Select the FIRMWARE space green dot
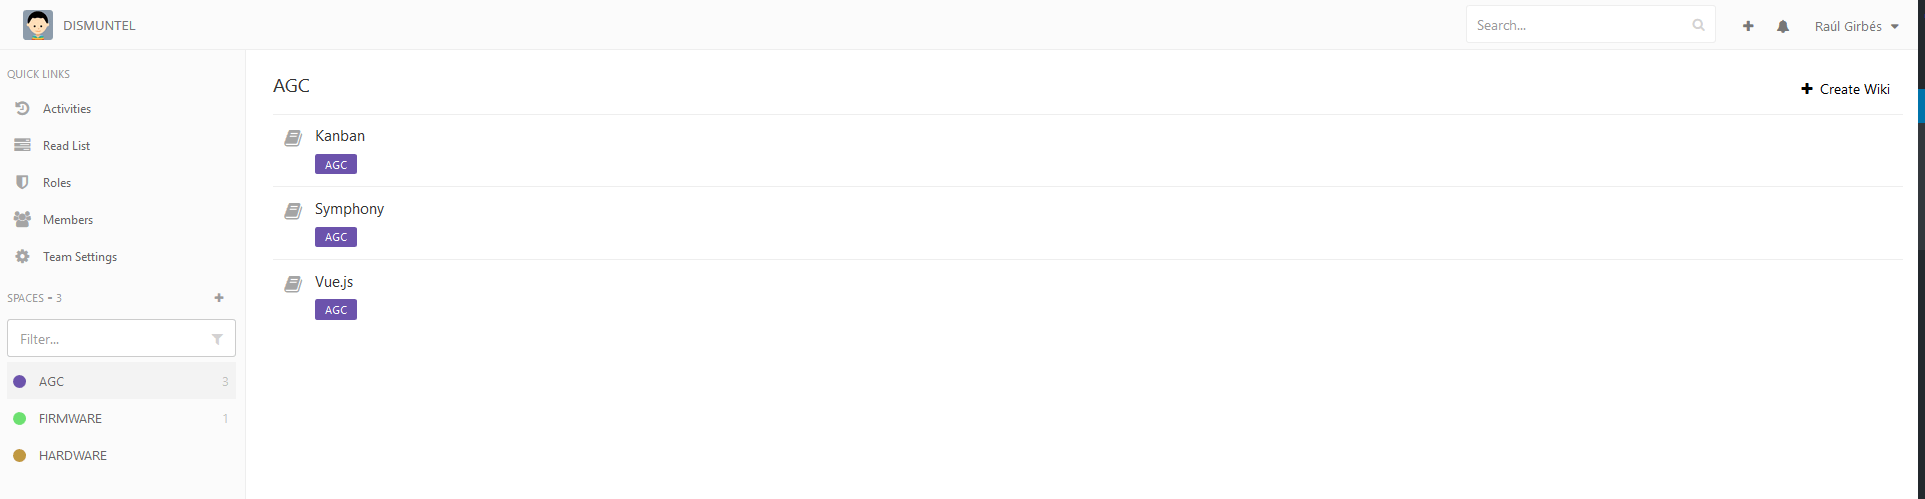The width and height of the screenshot is (1925, 499). 19,418
